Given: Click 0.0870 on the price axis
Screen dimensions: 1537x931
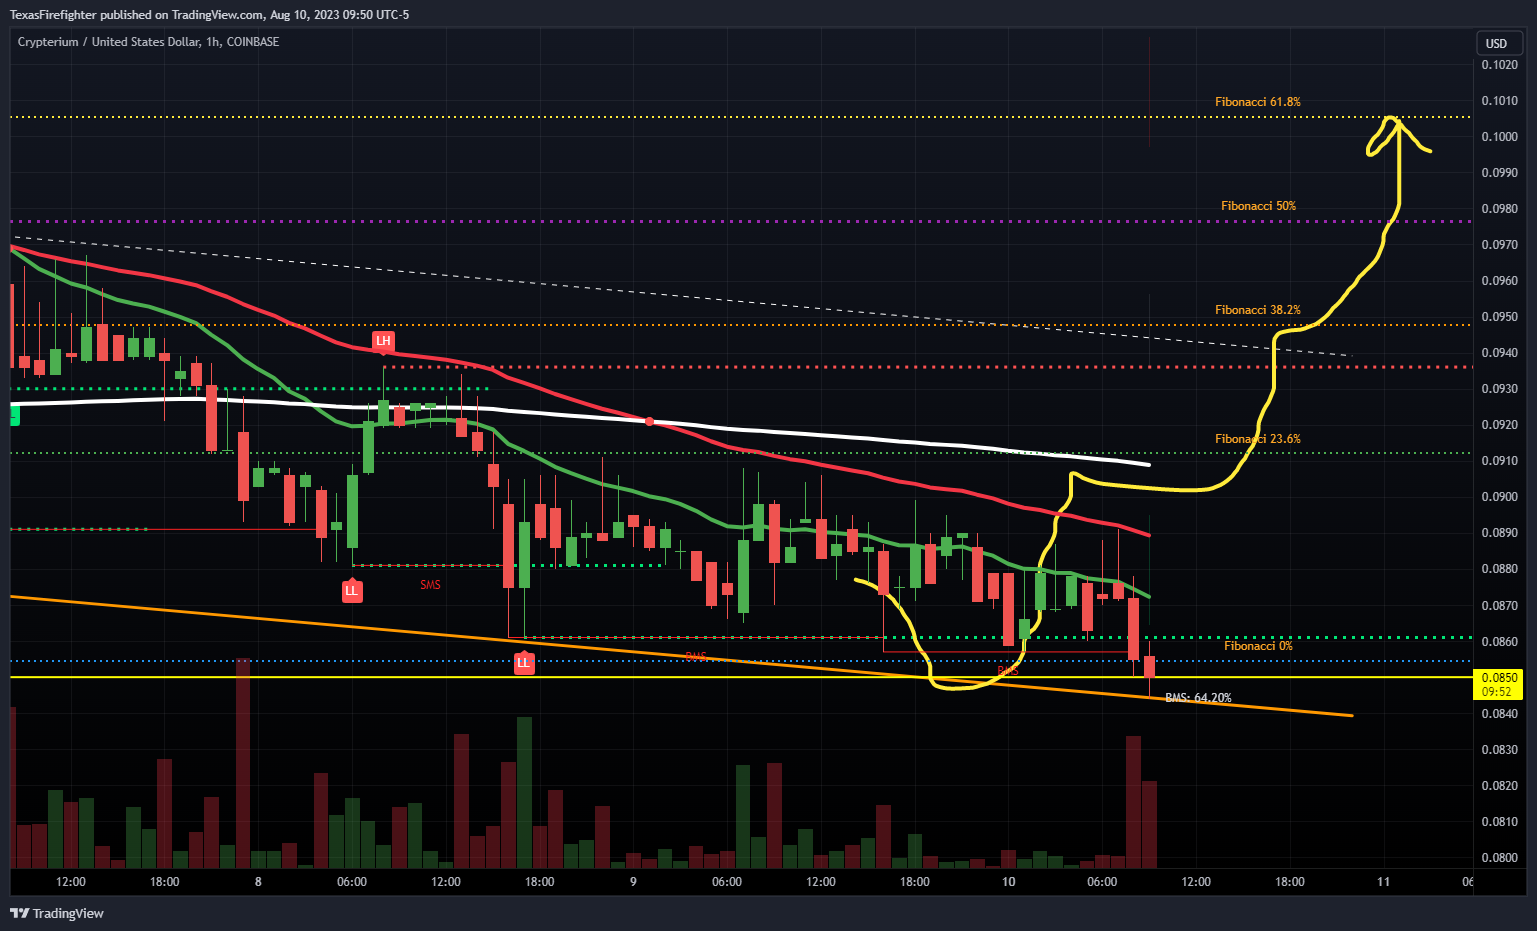Looking at the screenshot, I should (1499, 606).
